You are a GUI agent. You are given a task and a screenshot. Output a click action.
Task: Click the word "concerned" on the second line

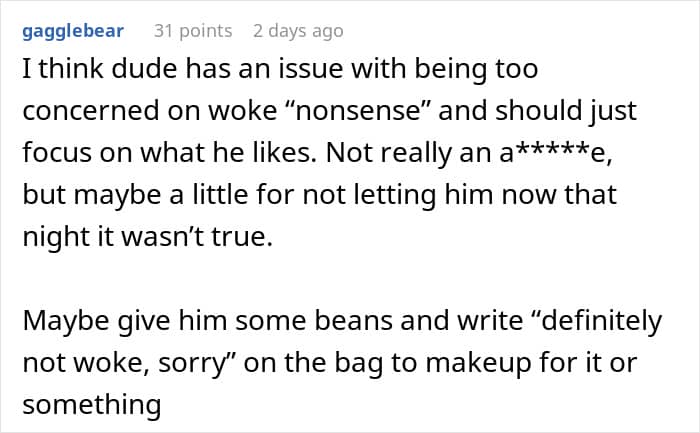[91, 111]
